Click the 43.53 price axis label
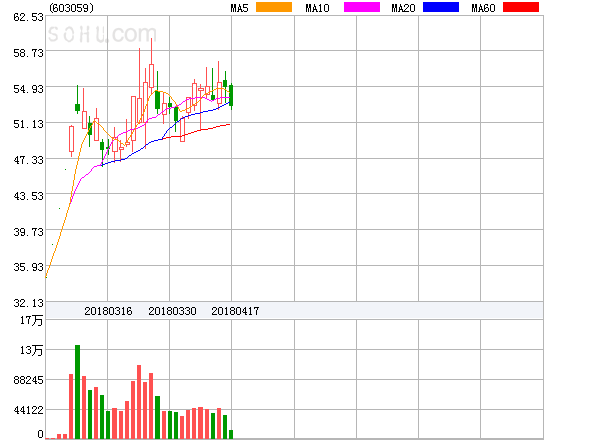 coord(28,196)
